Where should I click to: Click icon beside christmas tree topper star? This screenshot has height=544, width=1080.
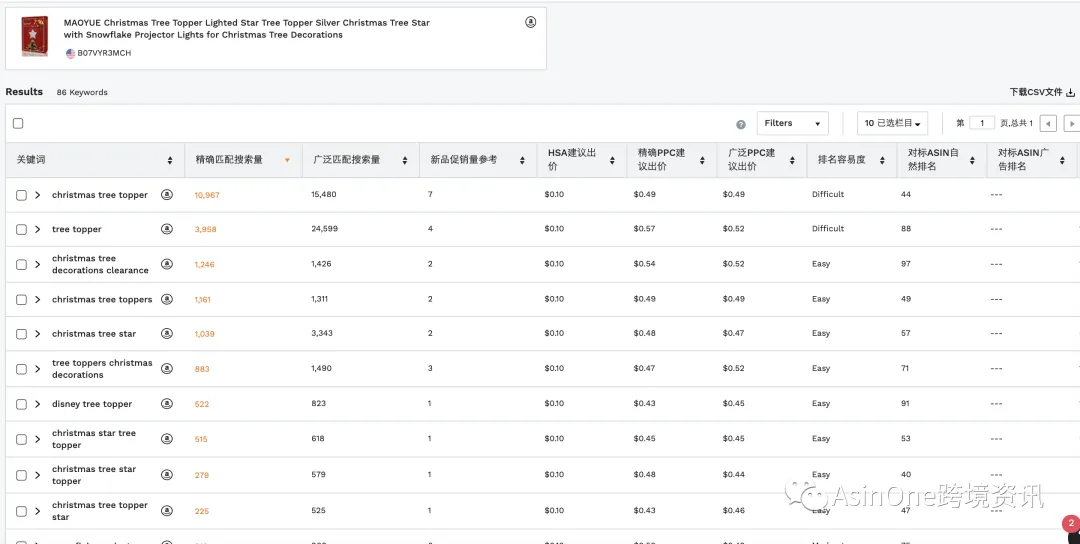click(x=167, y=510)
